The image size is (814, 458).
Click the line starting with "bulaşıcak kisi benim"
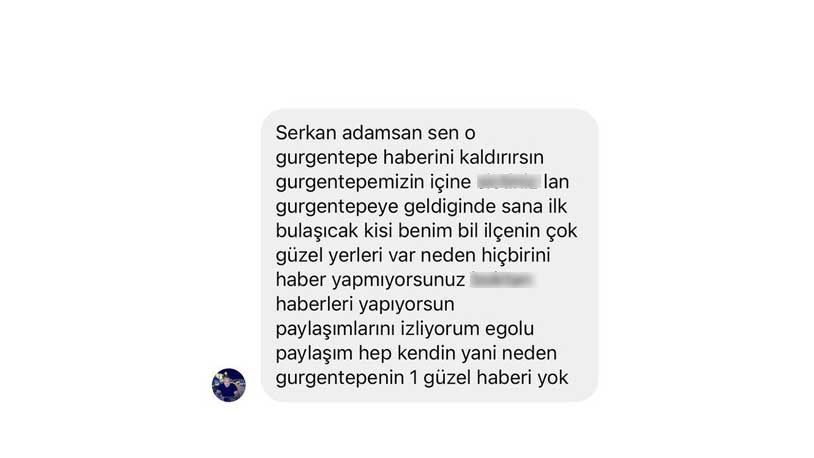[x=426, y=231]
